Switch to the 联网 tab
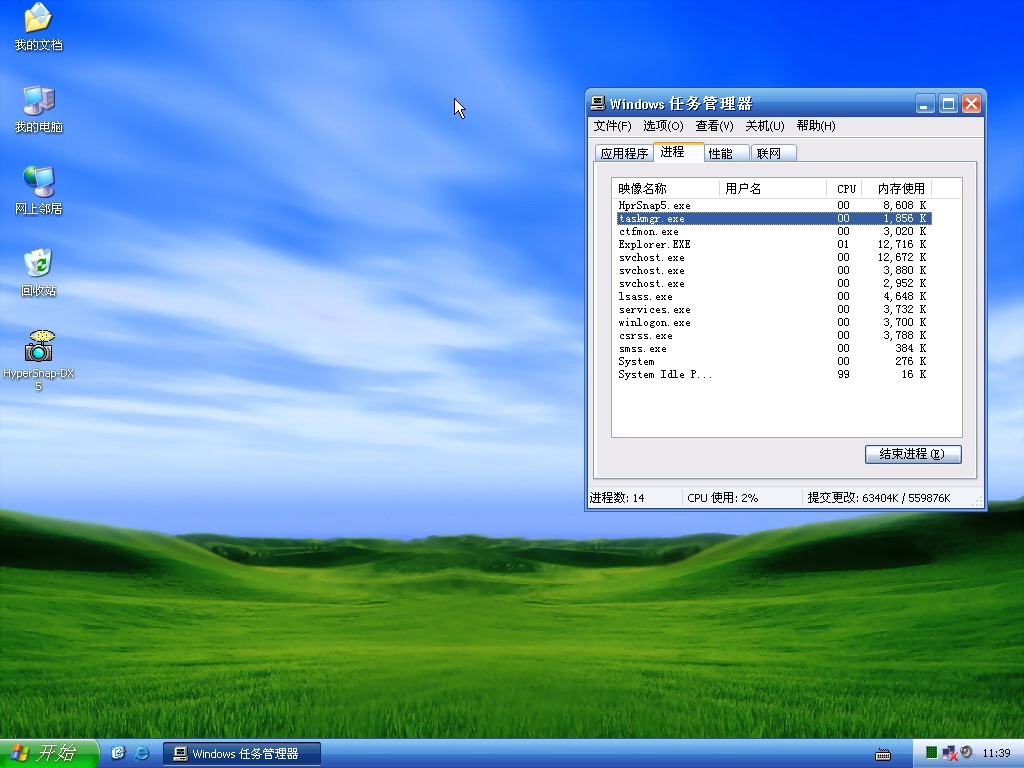 [773, 153]
